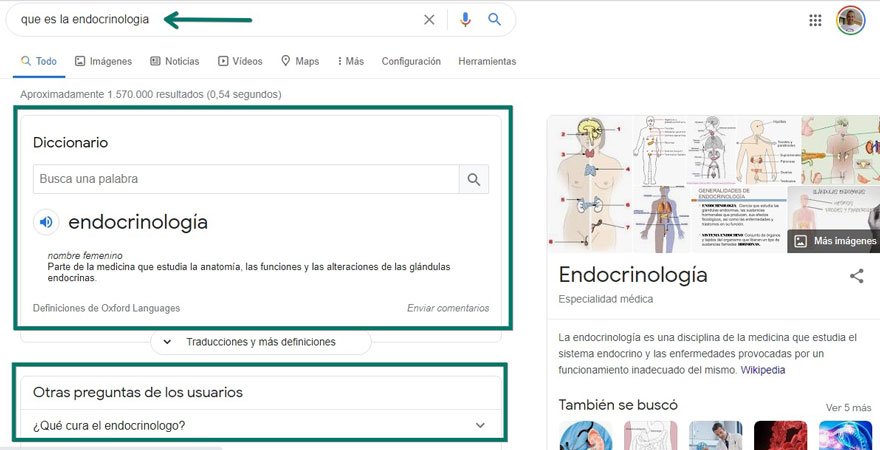
Task: Click the 'Diccionario' heading
Action: click(x=70, y=143)
